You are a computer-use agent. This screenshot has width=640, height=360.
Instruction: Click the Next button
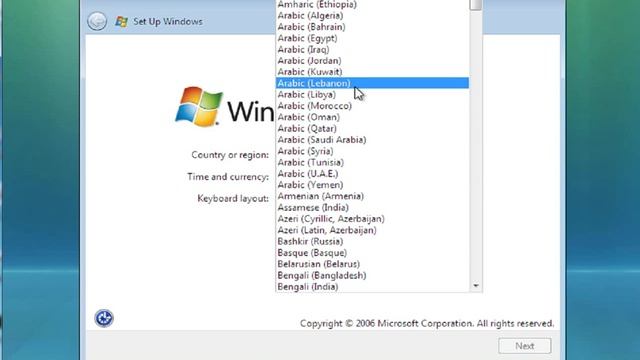(524, 346)
